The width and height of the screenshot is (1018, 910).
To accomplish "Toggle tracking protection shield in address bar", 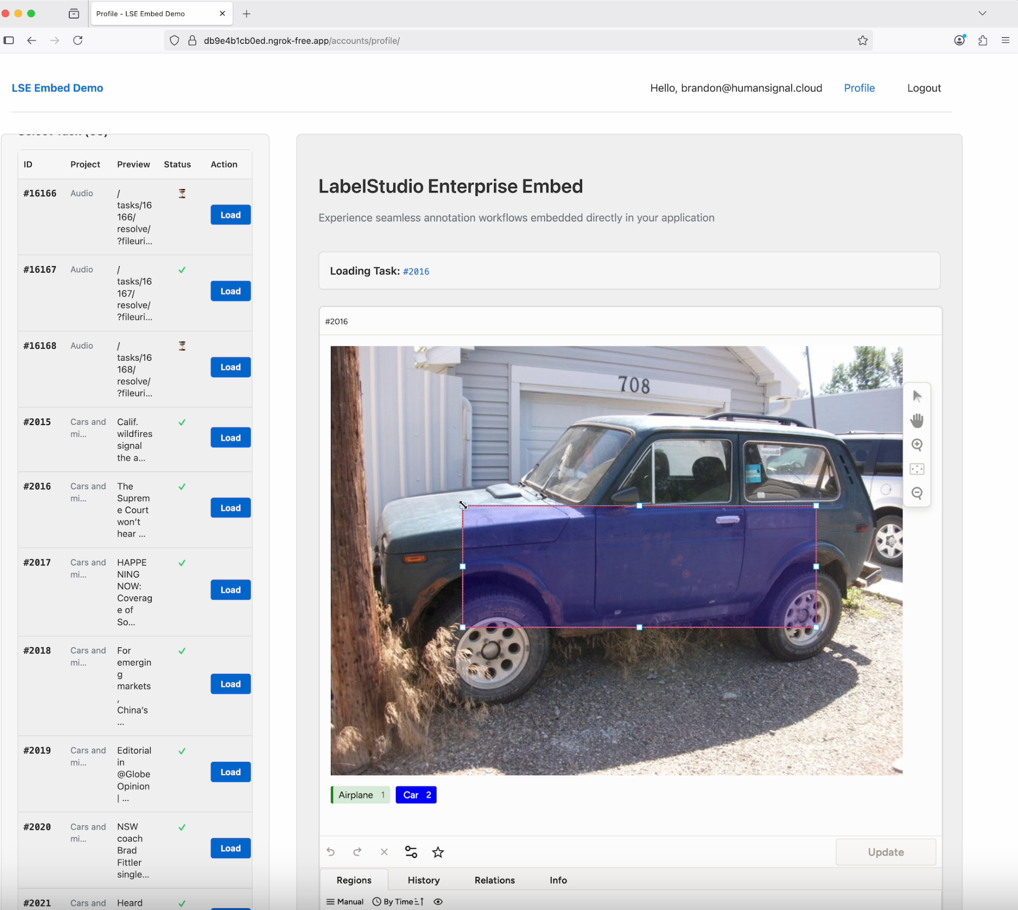I will (x=175, y=41).
